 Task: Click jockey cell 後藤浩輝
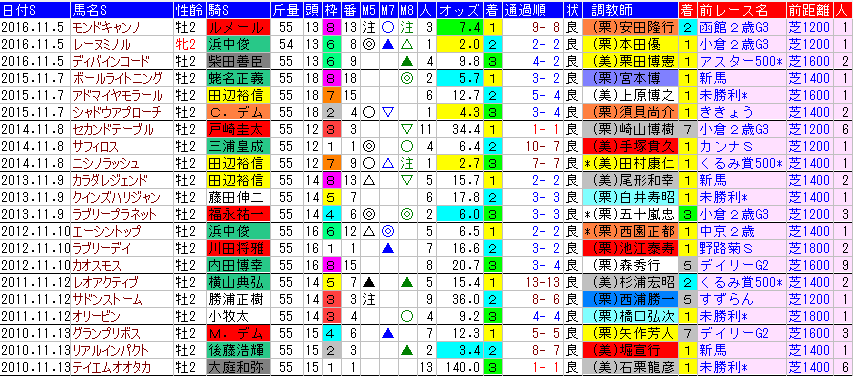point(238,351)
